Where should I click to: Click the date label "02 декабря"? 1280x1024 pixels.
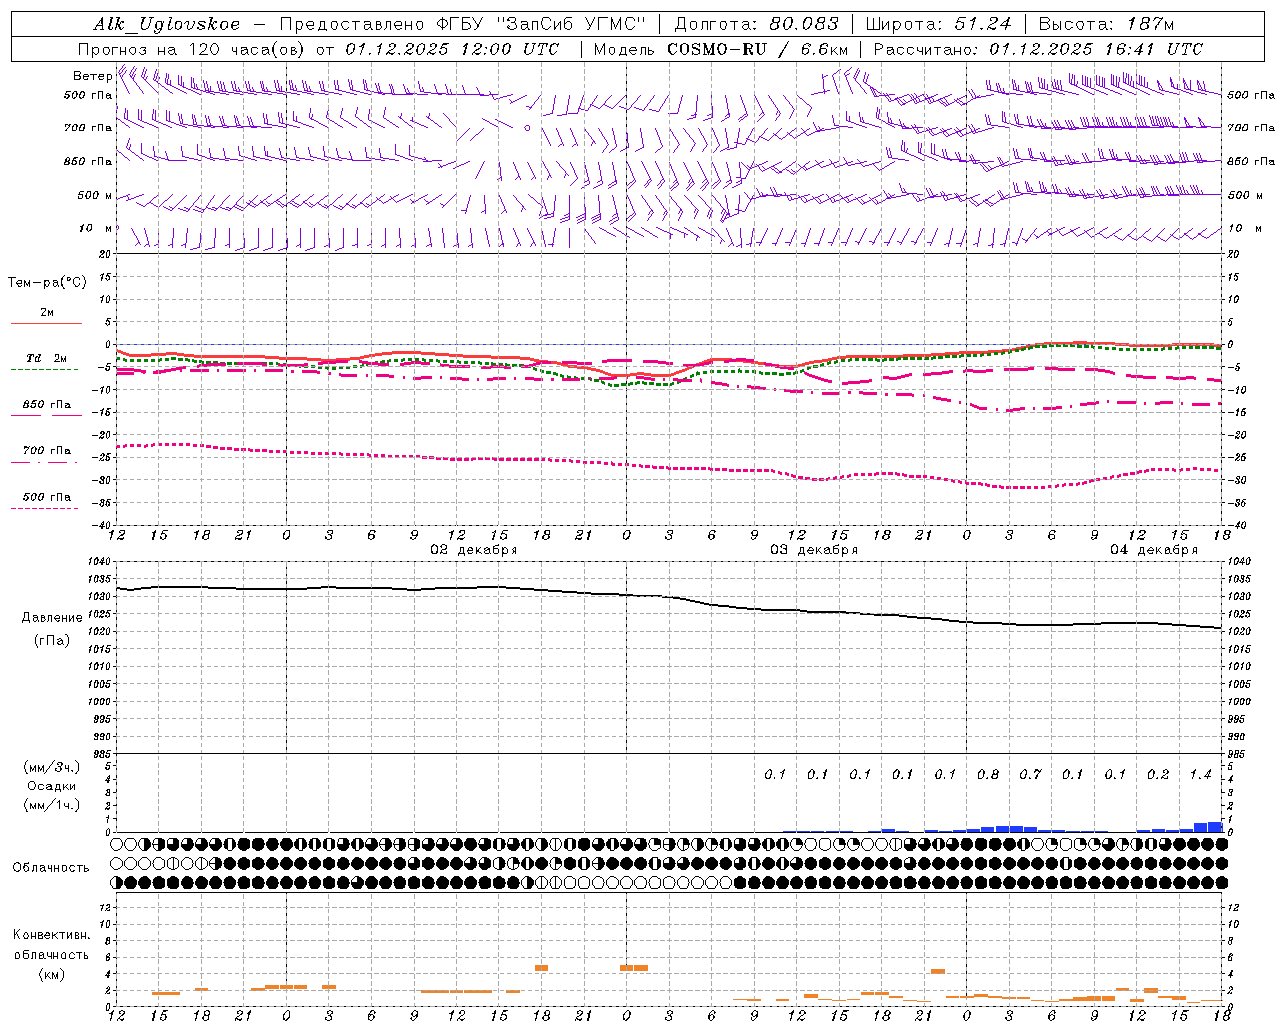(474, 550)
